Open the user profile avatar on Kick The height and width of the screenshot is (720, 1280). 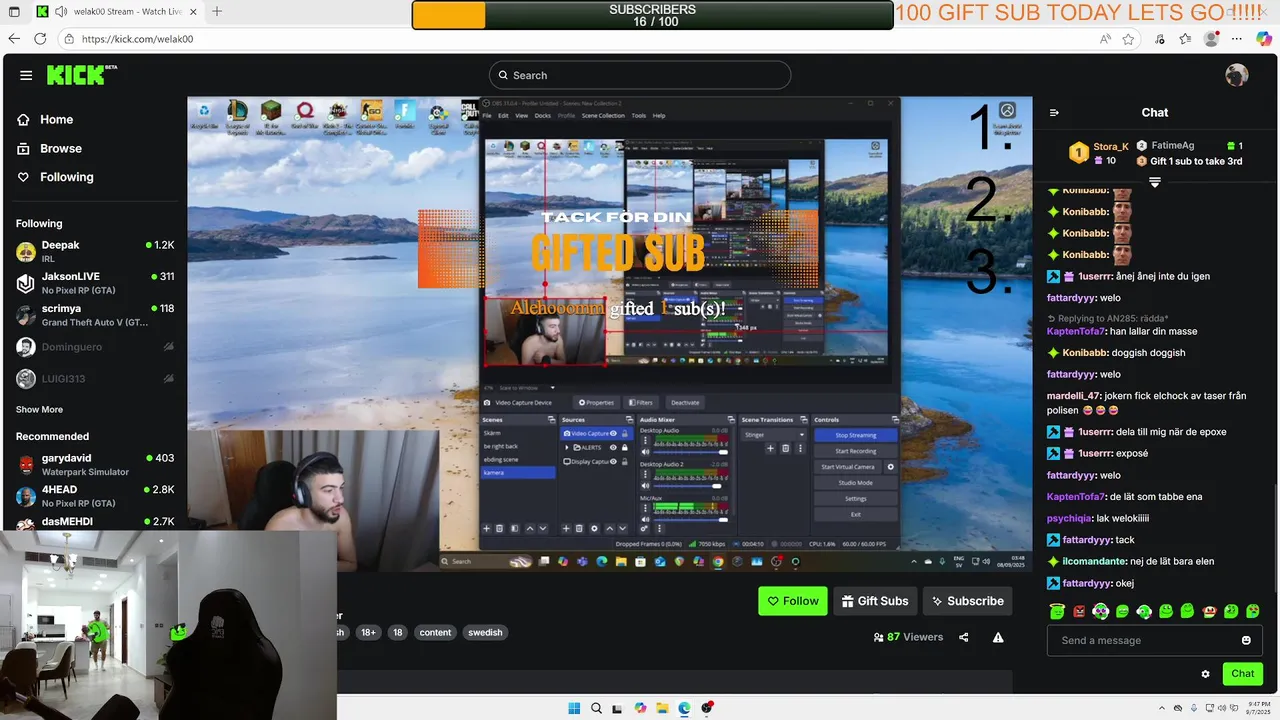point(1237,75)
